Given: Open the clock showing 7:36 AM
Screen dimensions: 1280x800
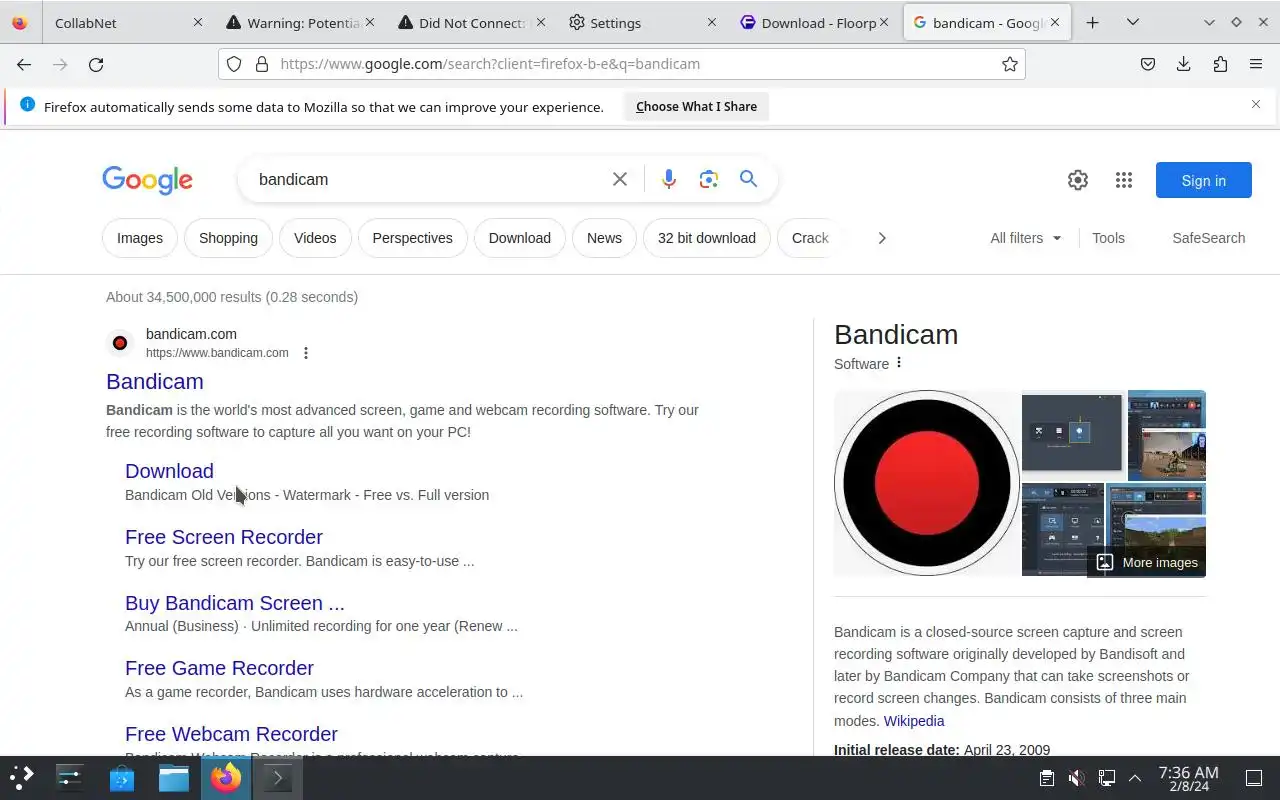Looking at the screenshot, I should (1188, 778).
